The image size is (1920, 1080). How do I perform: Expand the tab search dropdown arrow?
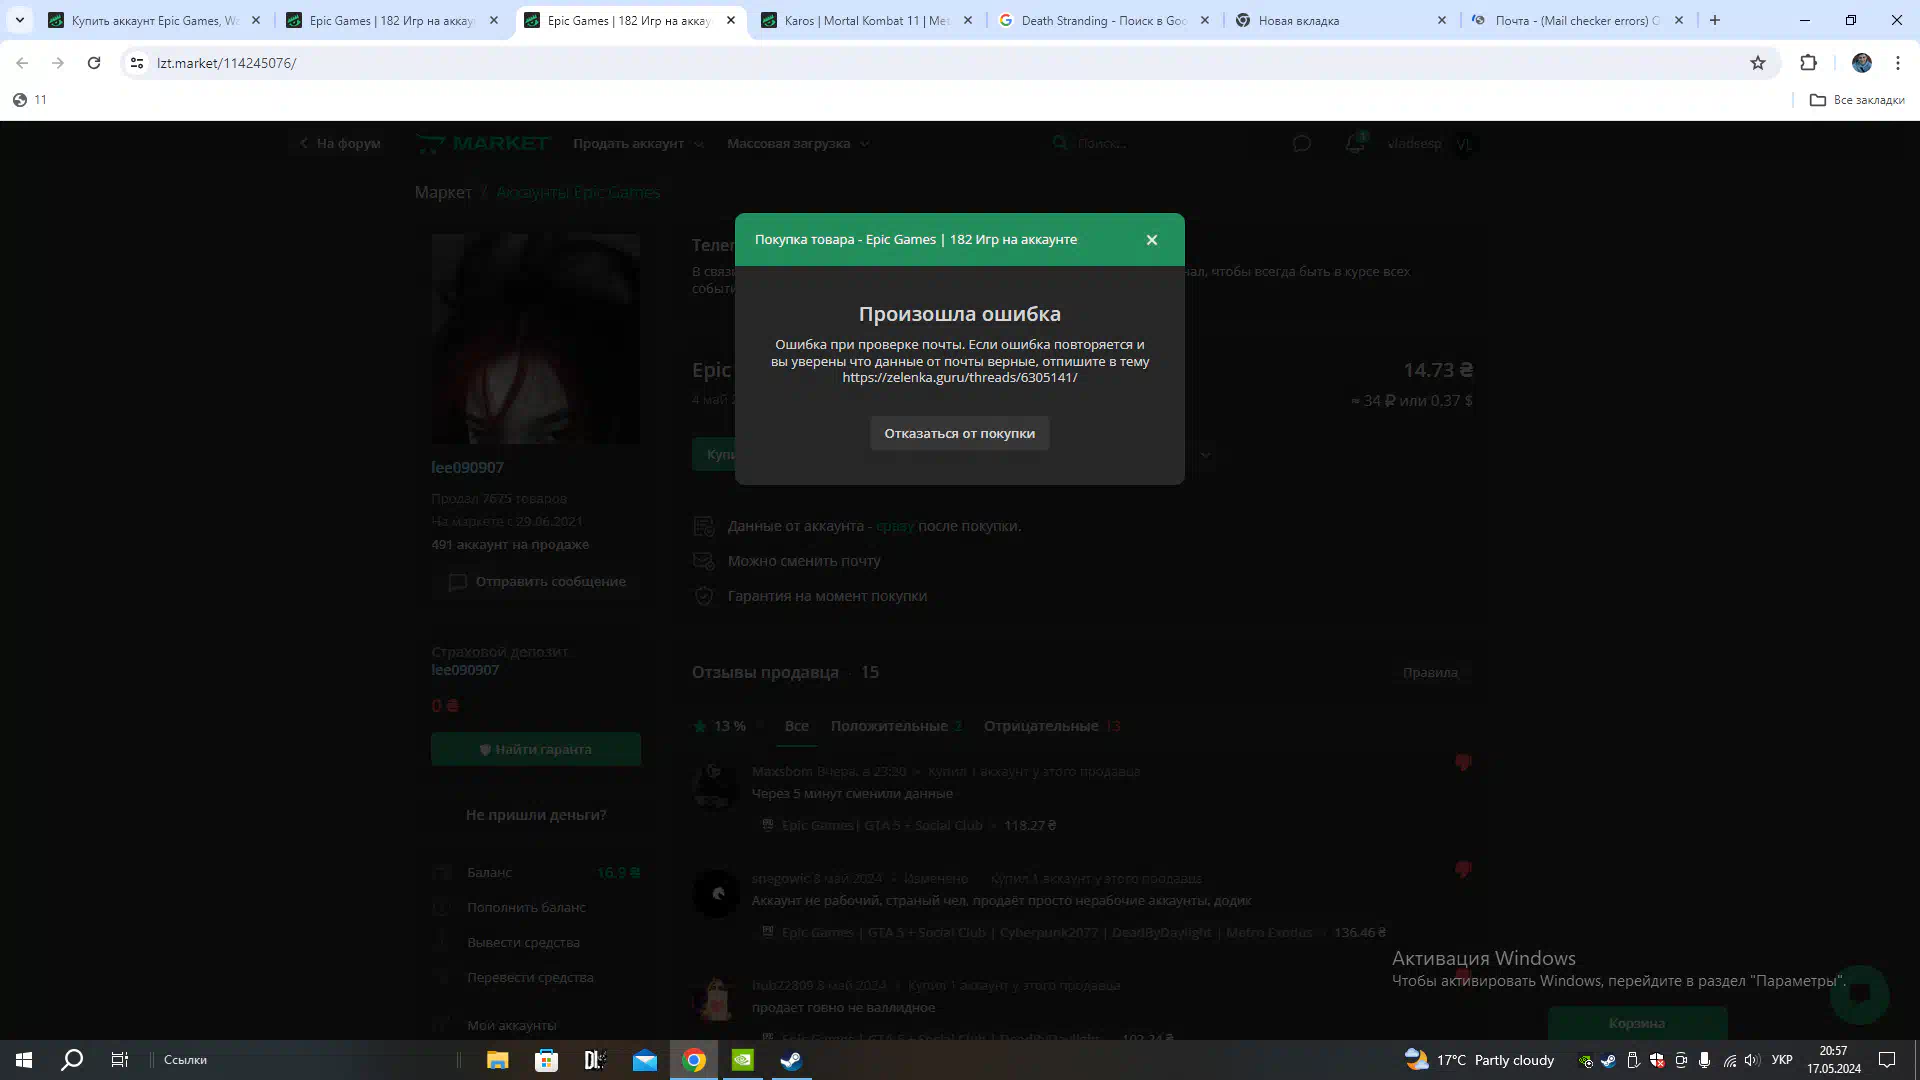pyautogui.click(x=19, y=20)
